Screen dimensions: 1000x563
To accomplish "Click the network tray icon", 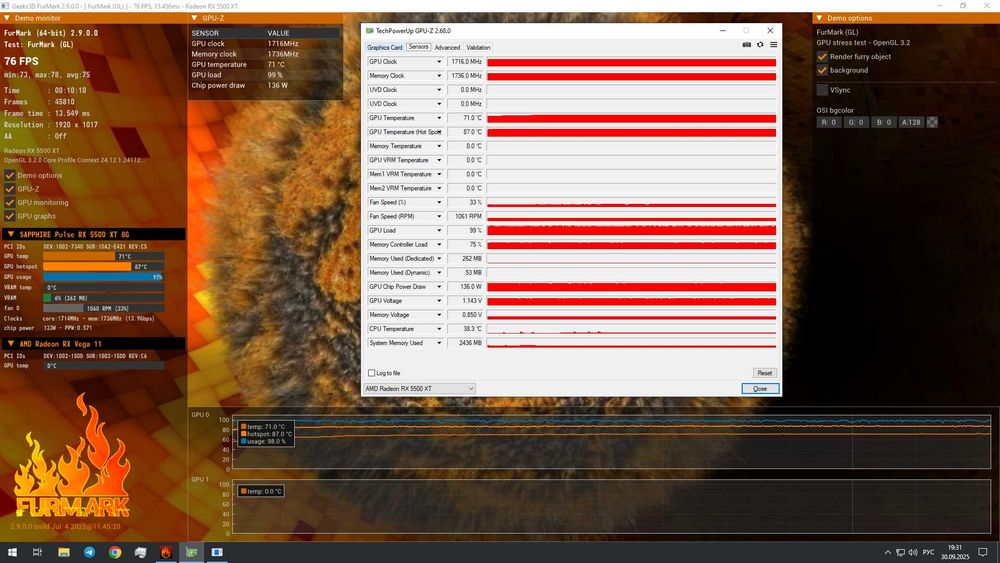I will tap(900, 552).
